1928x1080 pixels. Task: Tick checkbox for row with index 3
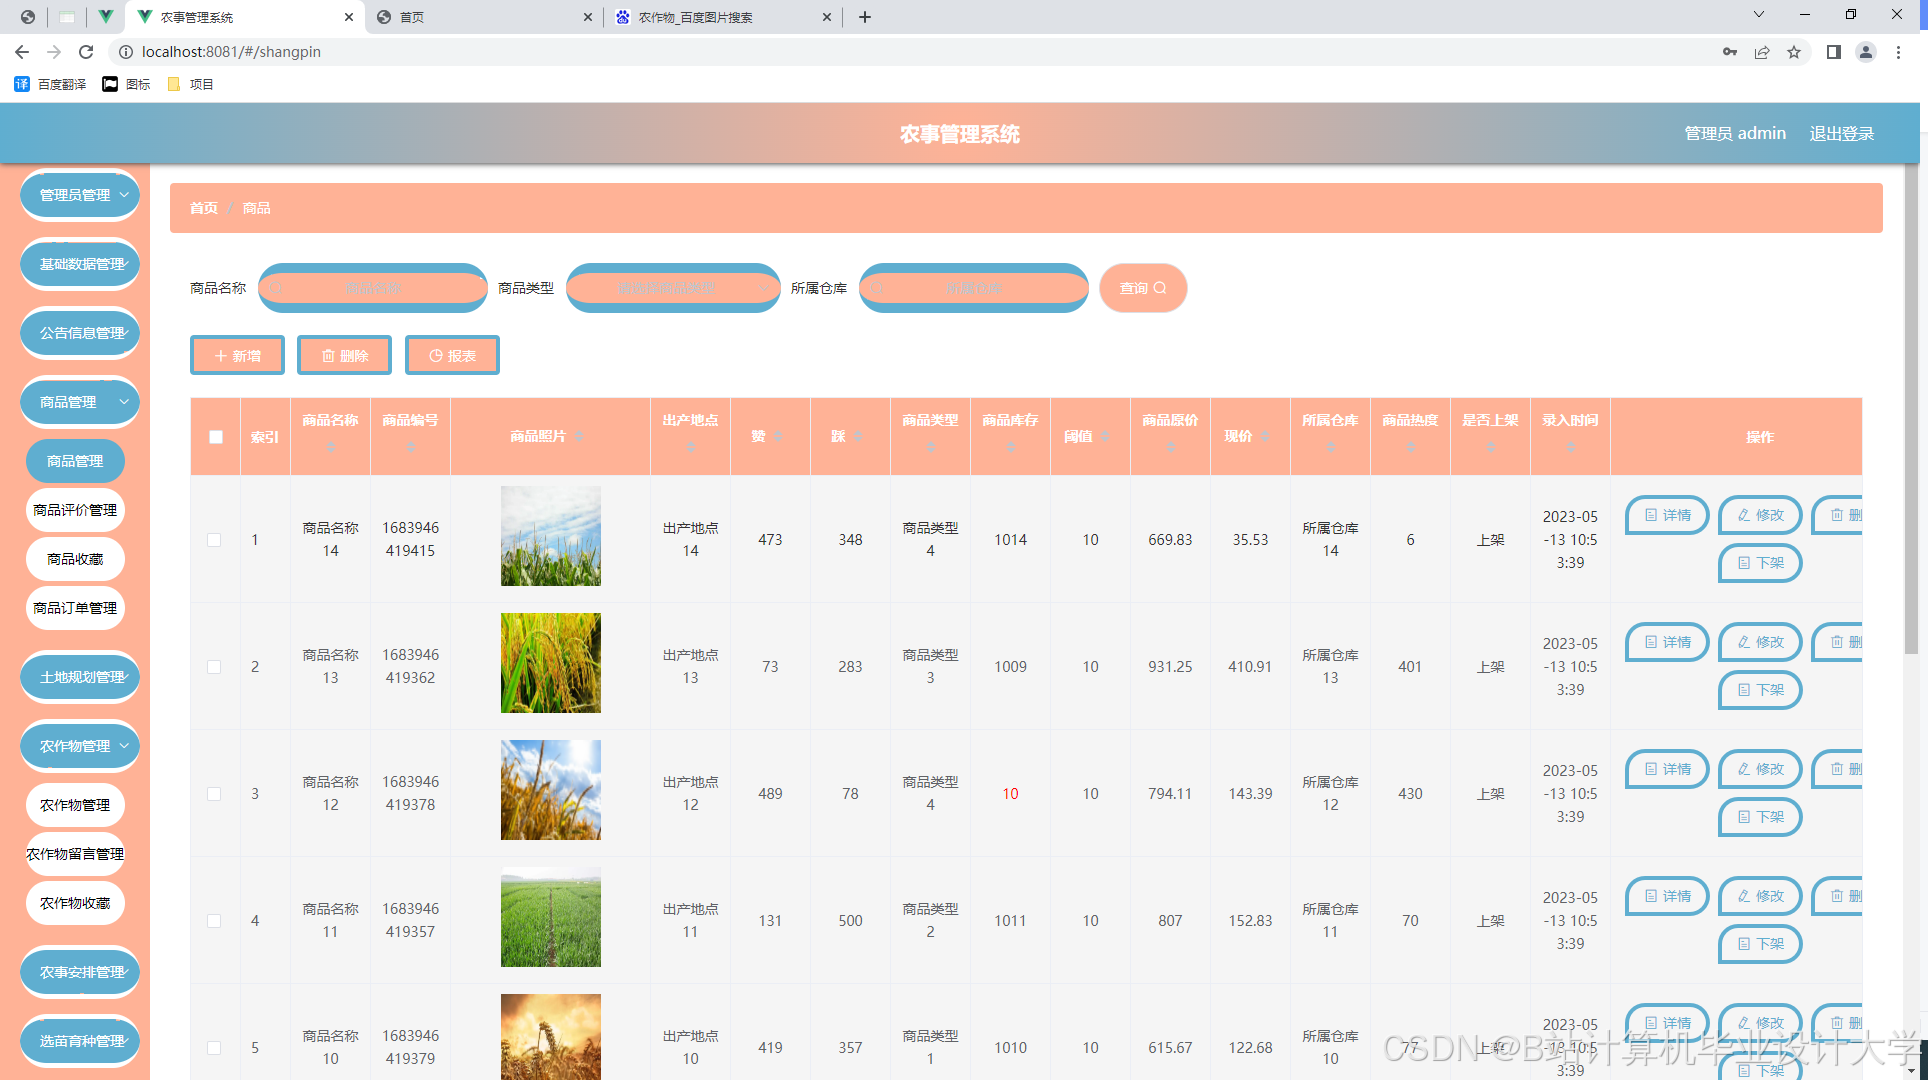214,794
